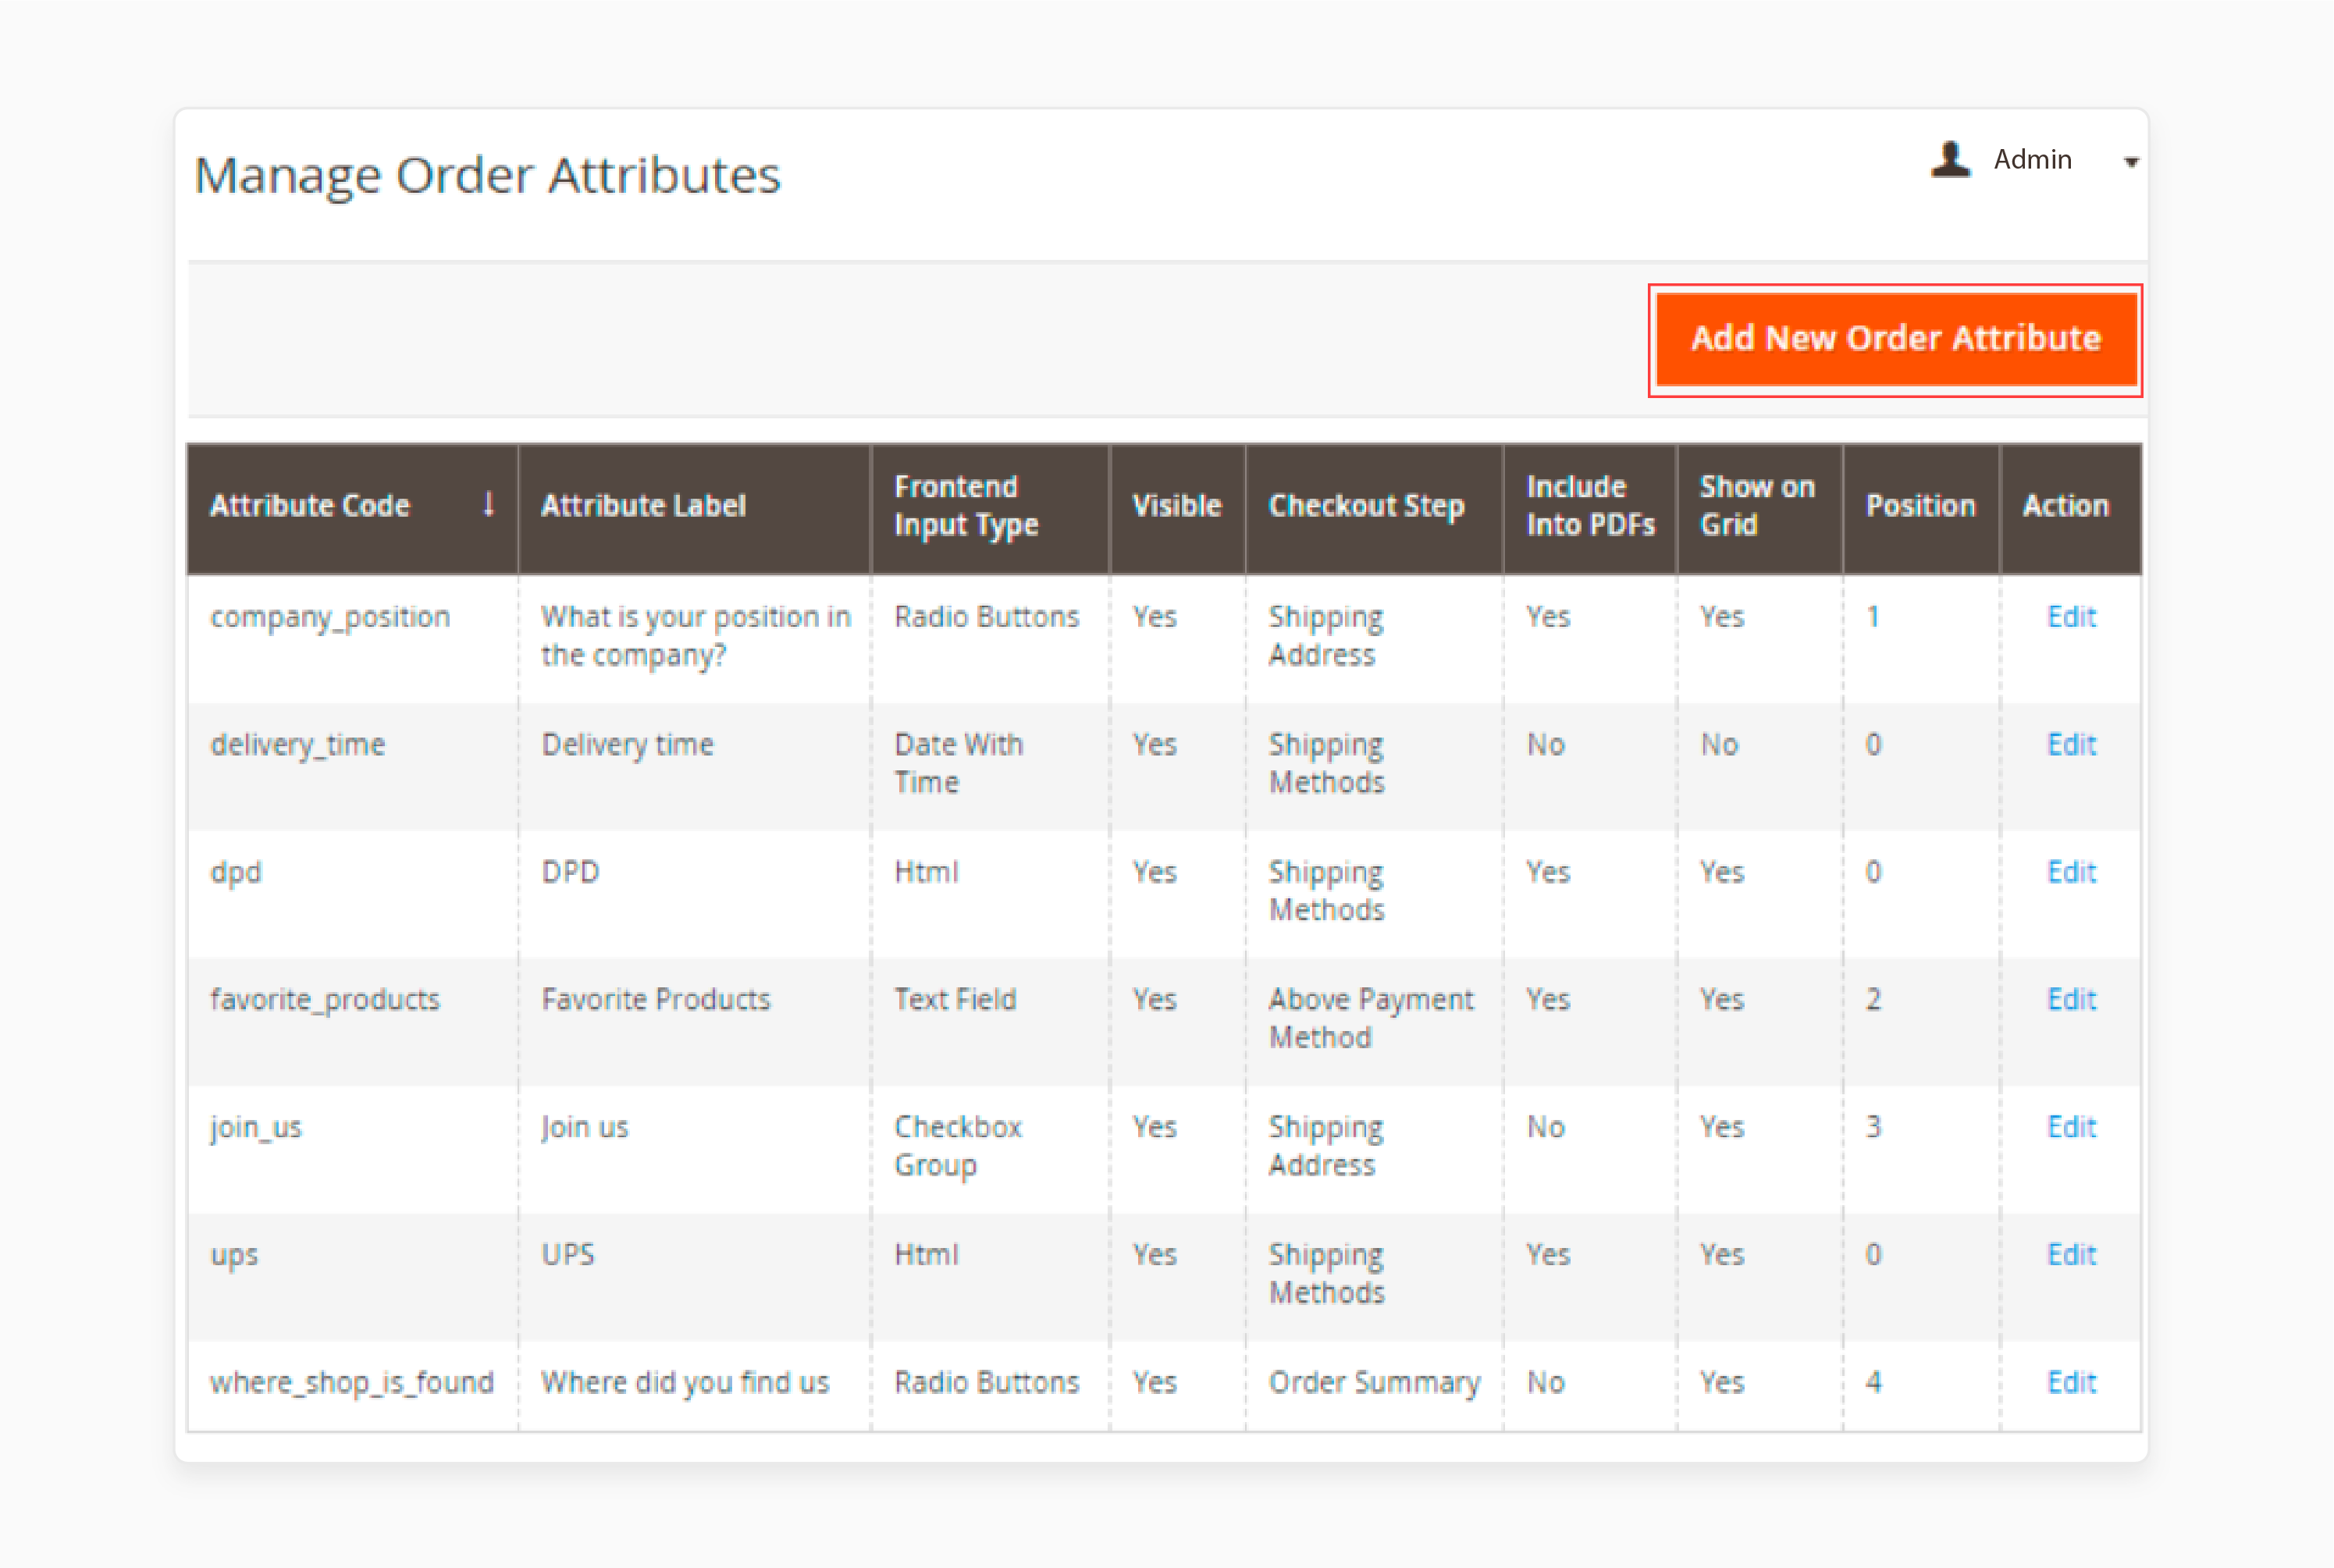The image size is (2334, 1568).
Task: Sort by Attribute Code column header
Action: (x=352, y=508)
